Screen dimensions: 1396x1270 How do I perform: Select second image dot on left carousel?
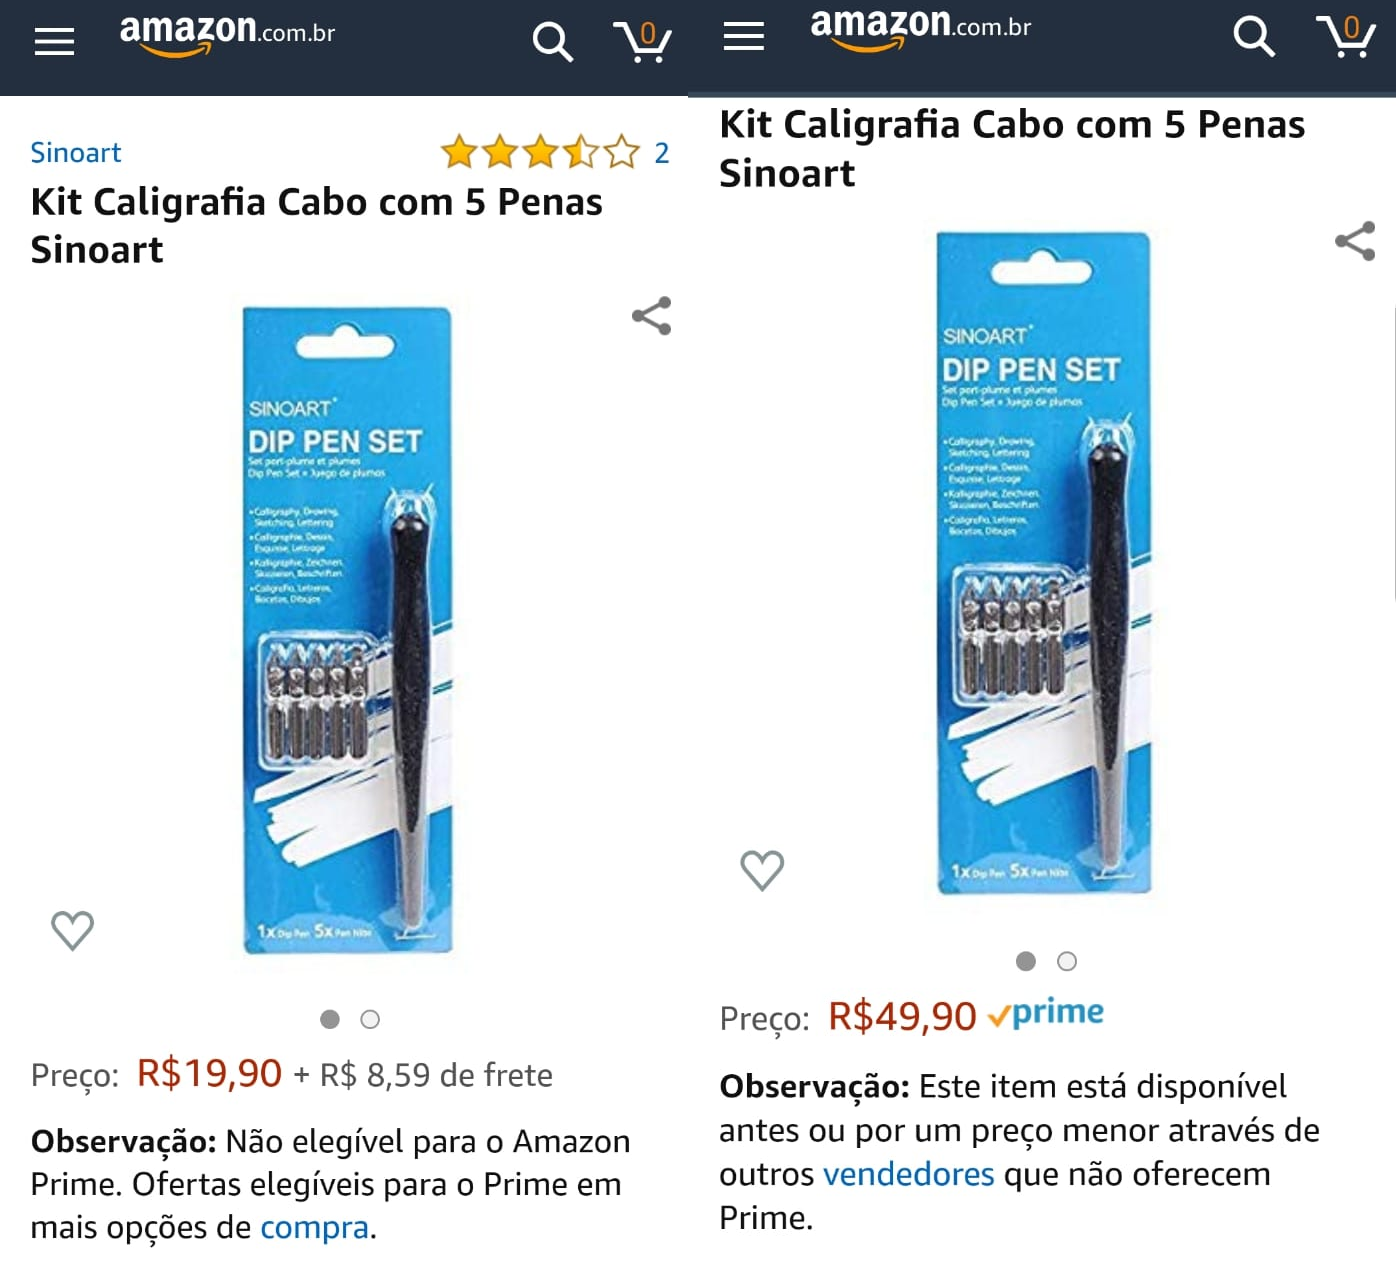[370, 1019]
